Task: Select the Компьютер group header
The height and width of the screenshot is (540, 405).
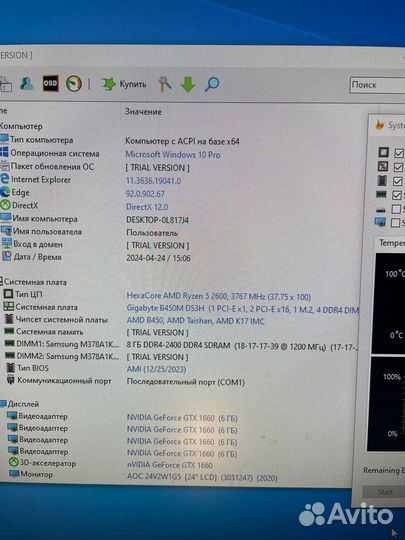Action: coord(21,126)
